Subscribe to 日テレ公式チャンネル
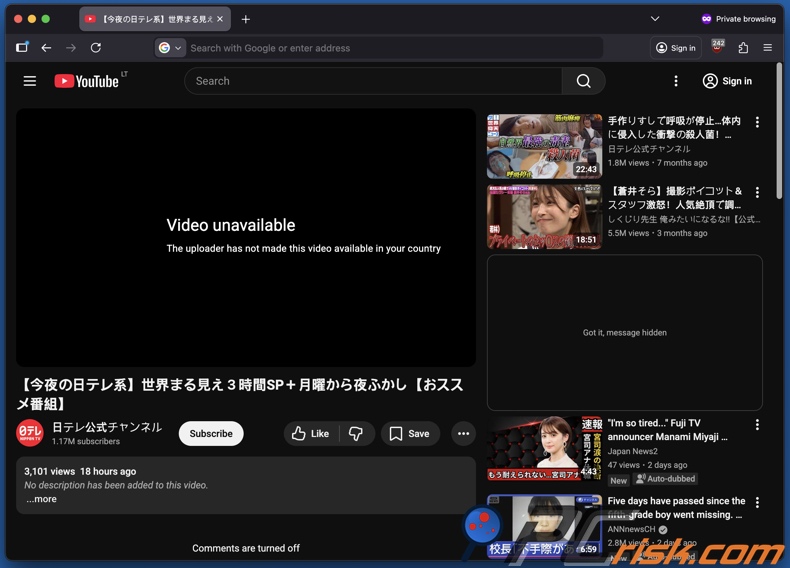Viewport: 790px width, 568px height. [x=211, y=433]
